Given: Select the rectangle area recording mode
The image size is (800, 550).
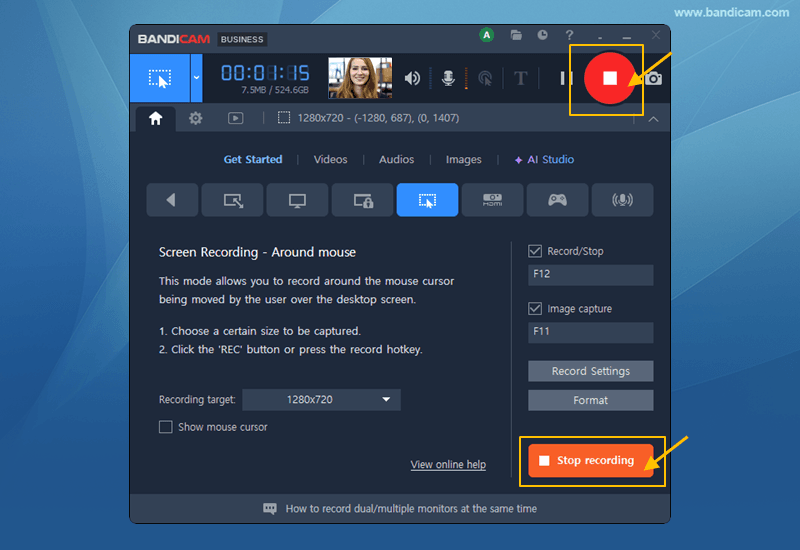Looking at the screenshot, I should pyautogui.click(x=233, y=200).
